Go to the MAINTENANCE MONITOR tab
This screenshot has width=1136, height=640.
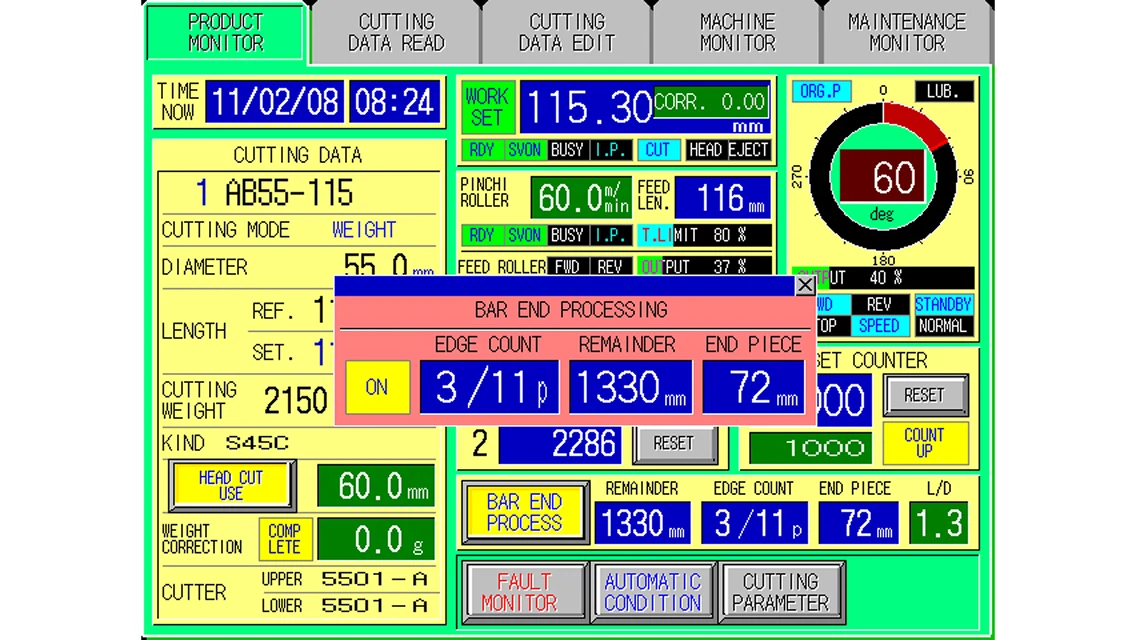(x=907, y=32)
